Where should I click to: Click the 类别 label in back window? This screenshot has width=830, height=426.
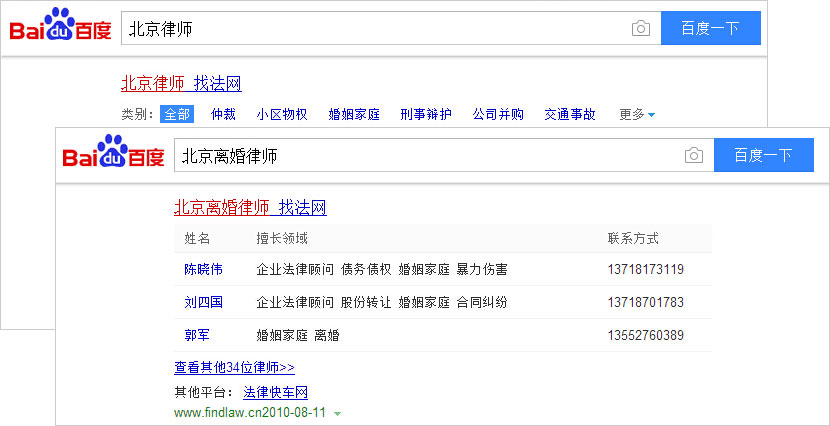pyautogui.click(x=137, y=114)
